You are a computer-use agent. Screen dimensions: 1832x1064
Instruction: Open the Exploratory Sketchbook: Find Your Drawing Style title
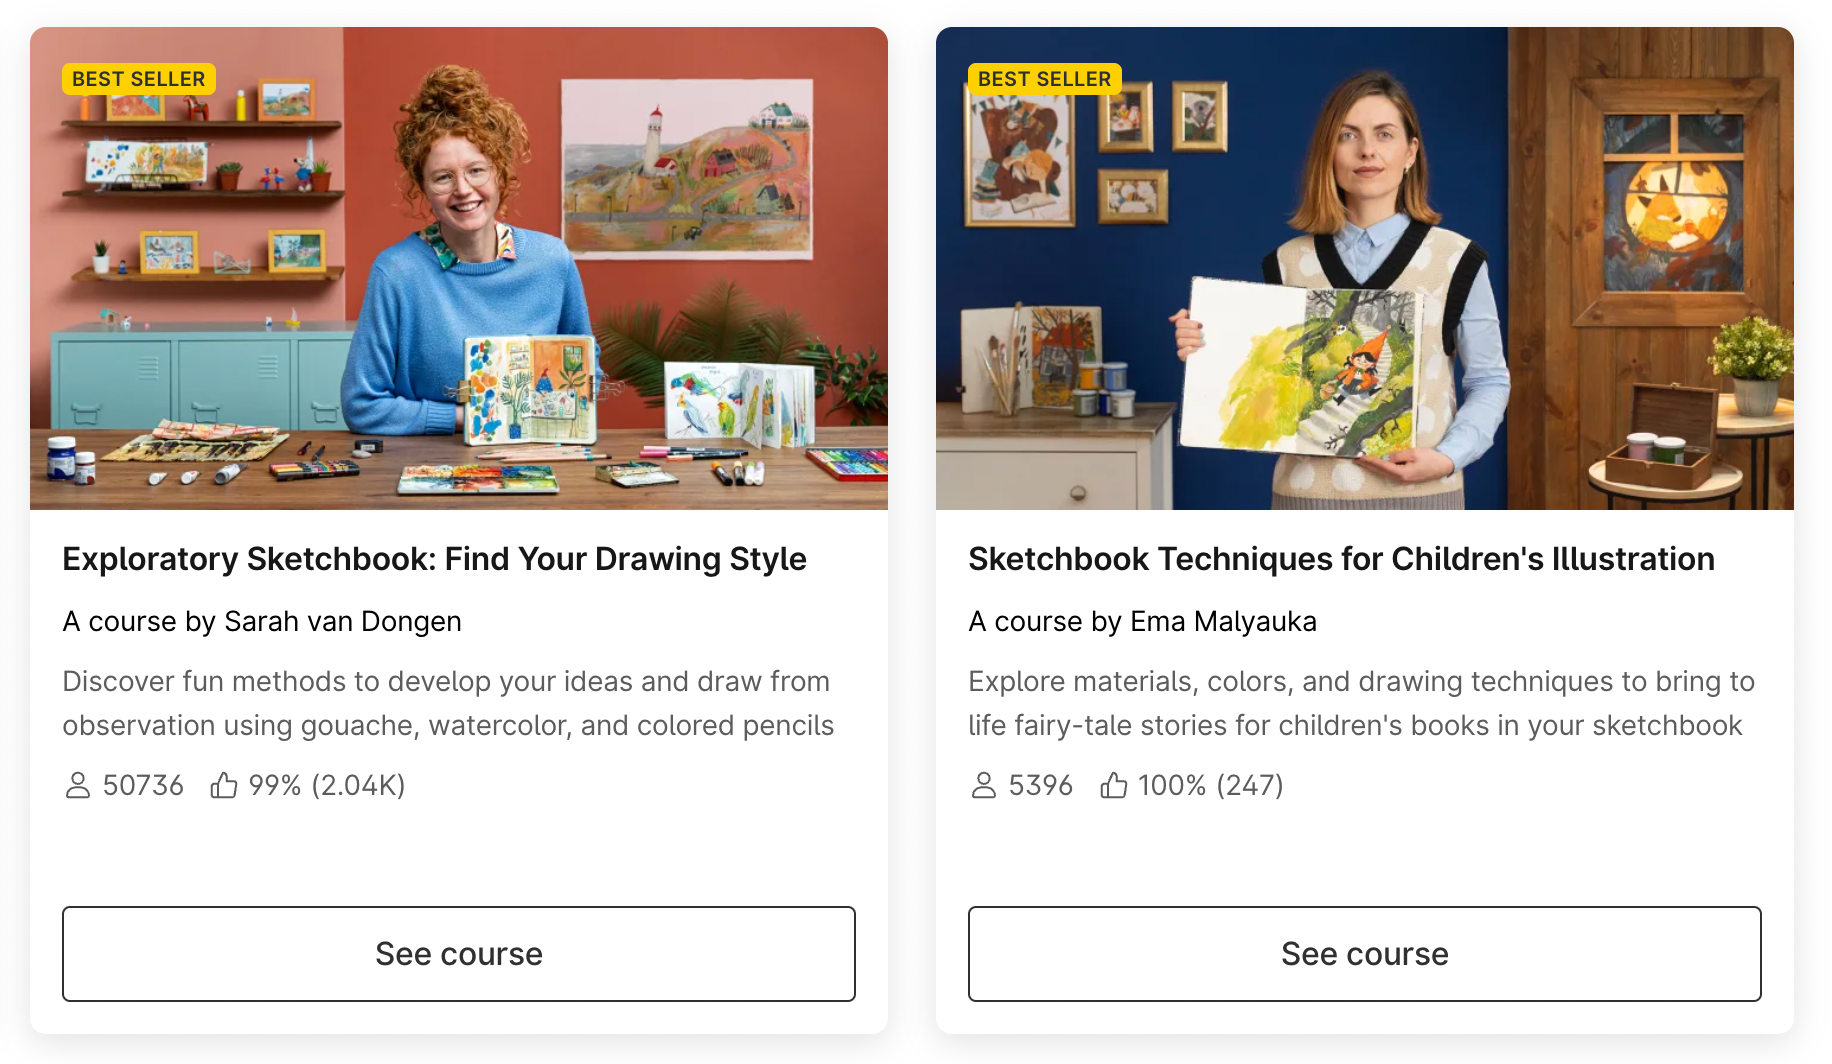pyautogui.click(x=434, y=559)
